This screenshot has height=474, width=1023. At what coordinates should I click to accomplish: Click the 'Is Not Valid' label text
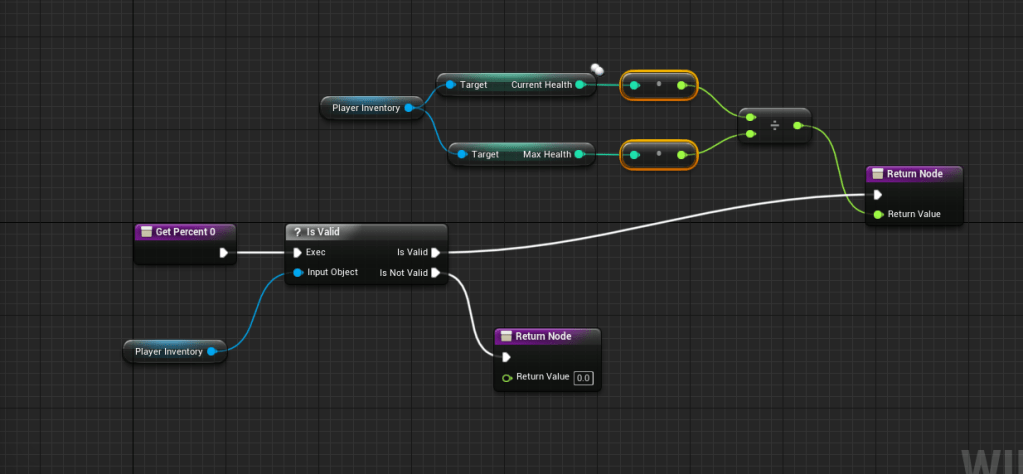(404, 273)
